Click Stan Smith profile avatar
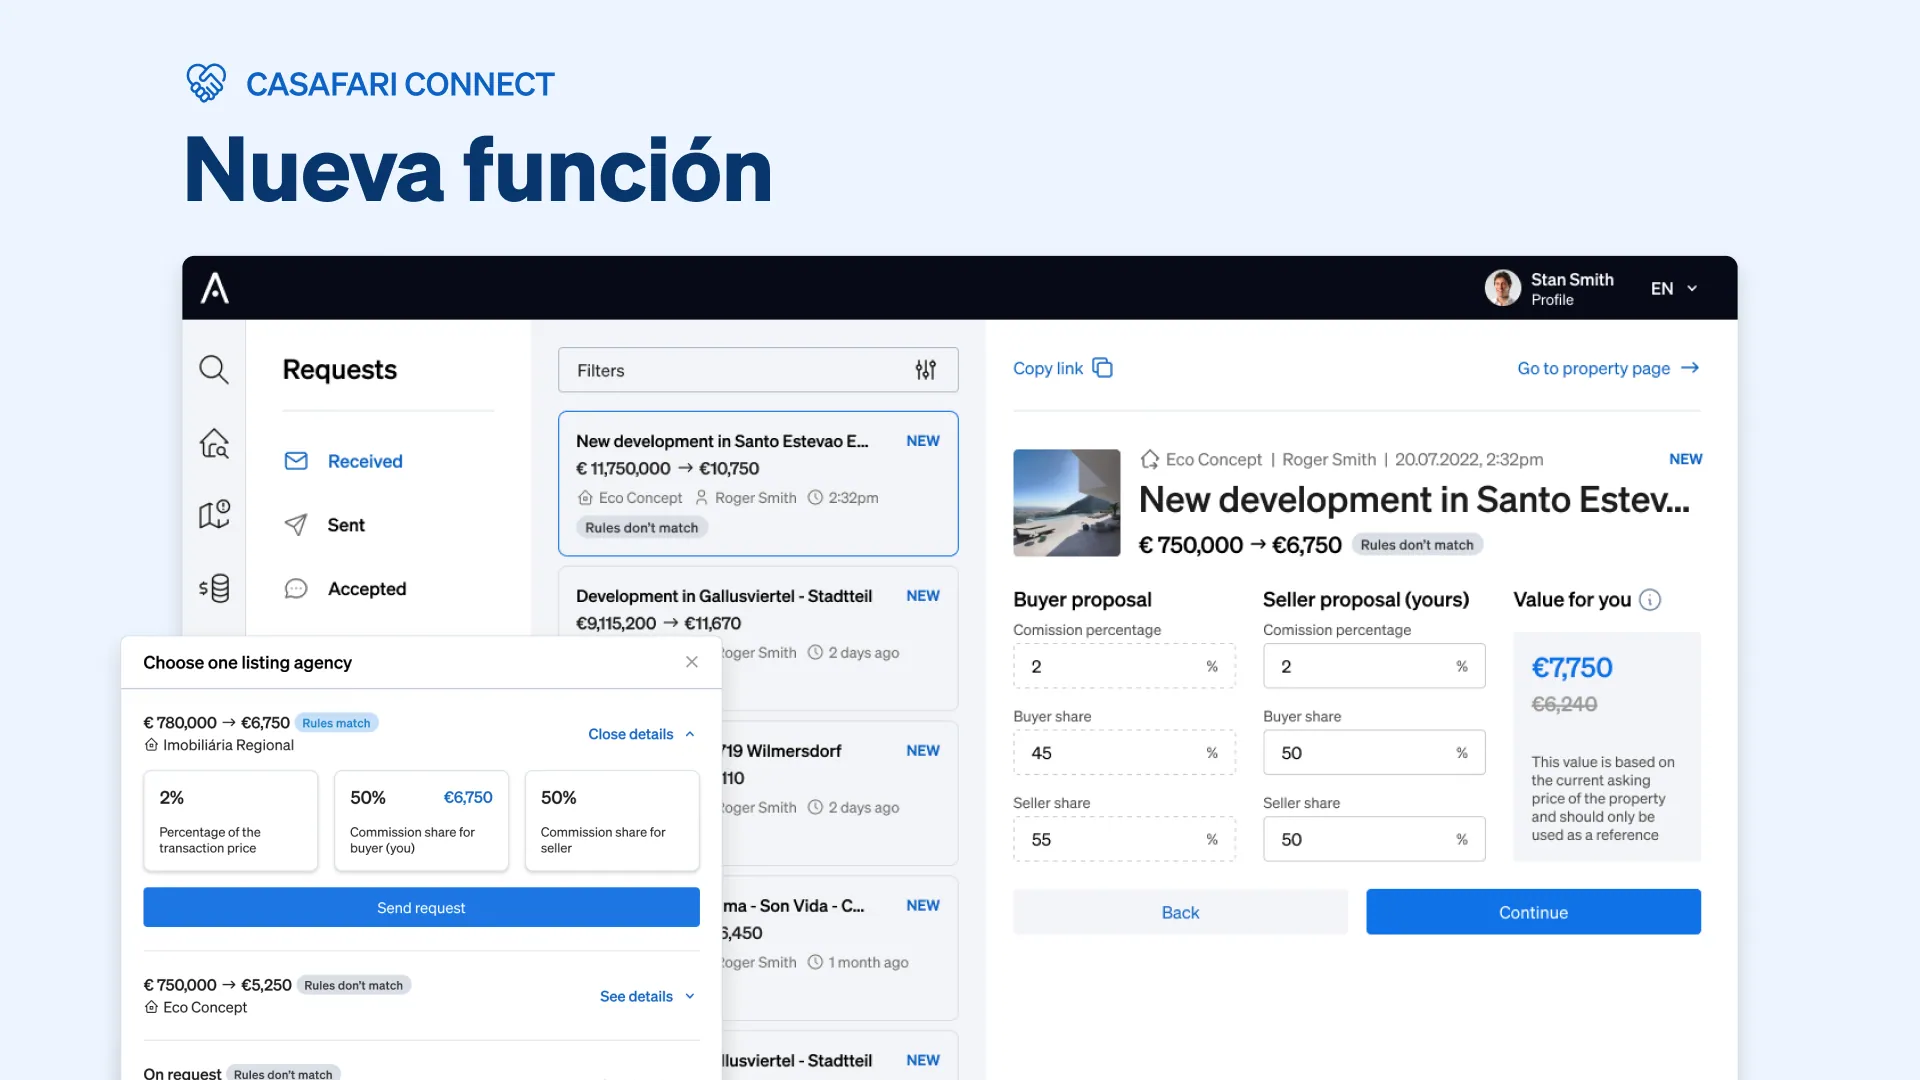The width and height of the screenshot is (1920, 1080). [x=1502, y=288]
